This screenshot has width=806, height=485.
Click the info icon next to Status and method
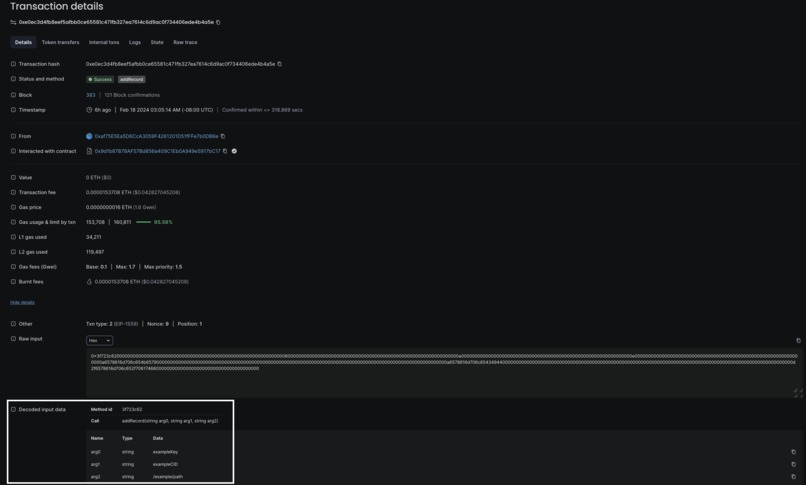(x=13, y=79)
